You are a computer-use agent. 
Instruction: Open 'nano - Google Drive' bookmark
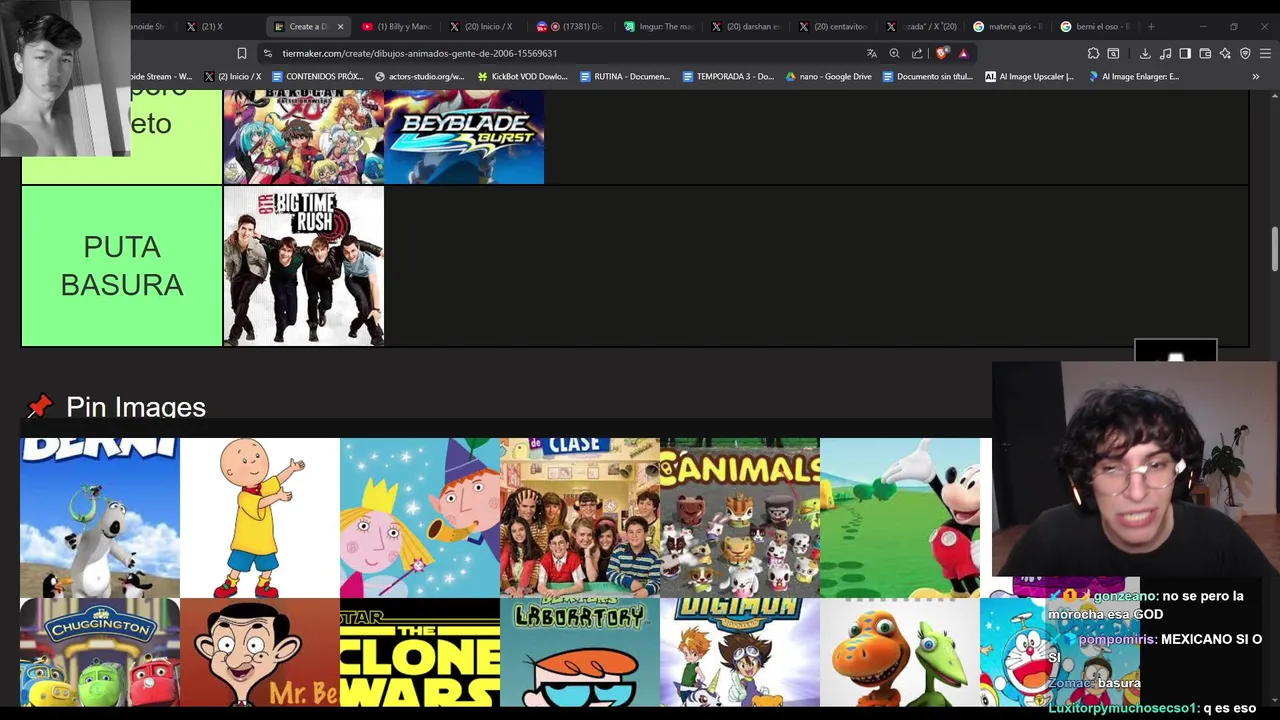point(828,76)
